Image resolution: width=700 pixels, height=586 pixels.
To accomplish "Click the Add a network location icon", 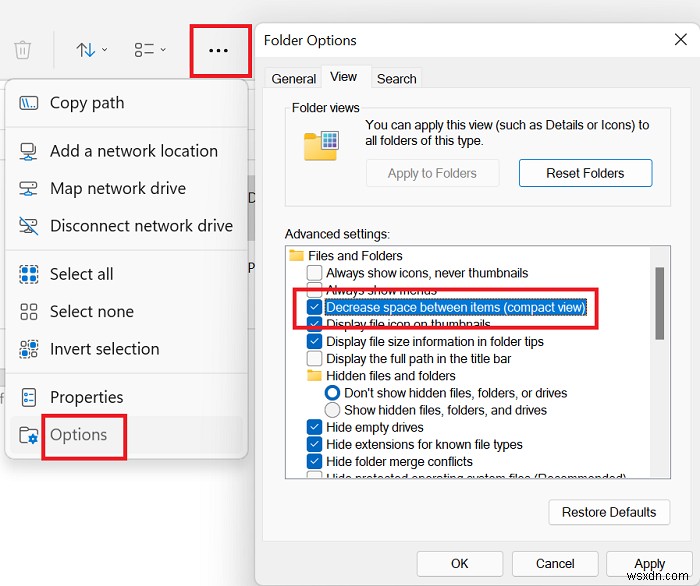I will (29, 151).
